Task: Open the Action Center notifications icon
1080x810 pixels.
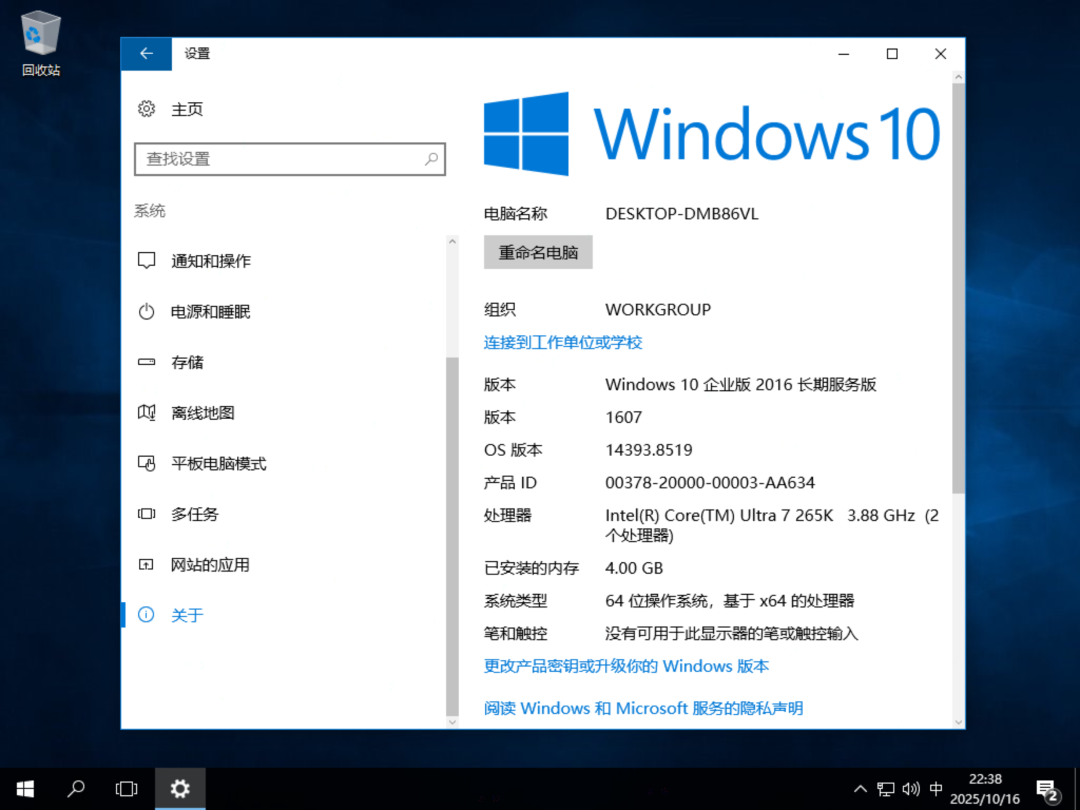Action: 1047,790
